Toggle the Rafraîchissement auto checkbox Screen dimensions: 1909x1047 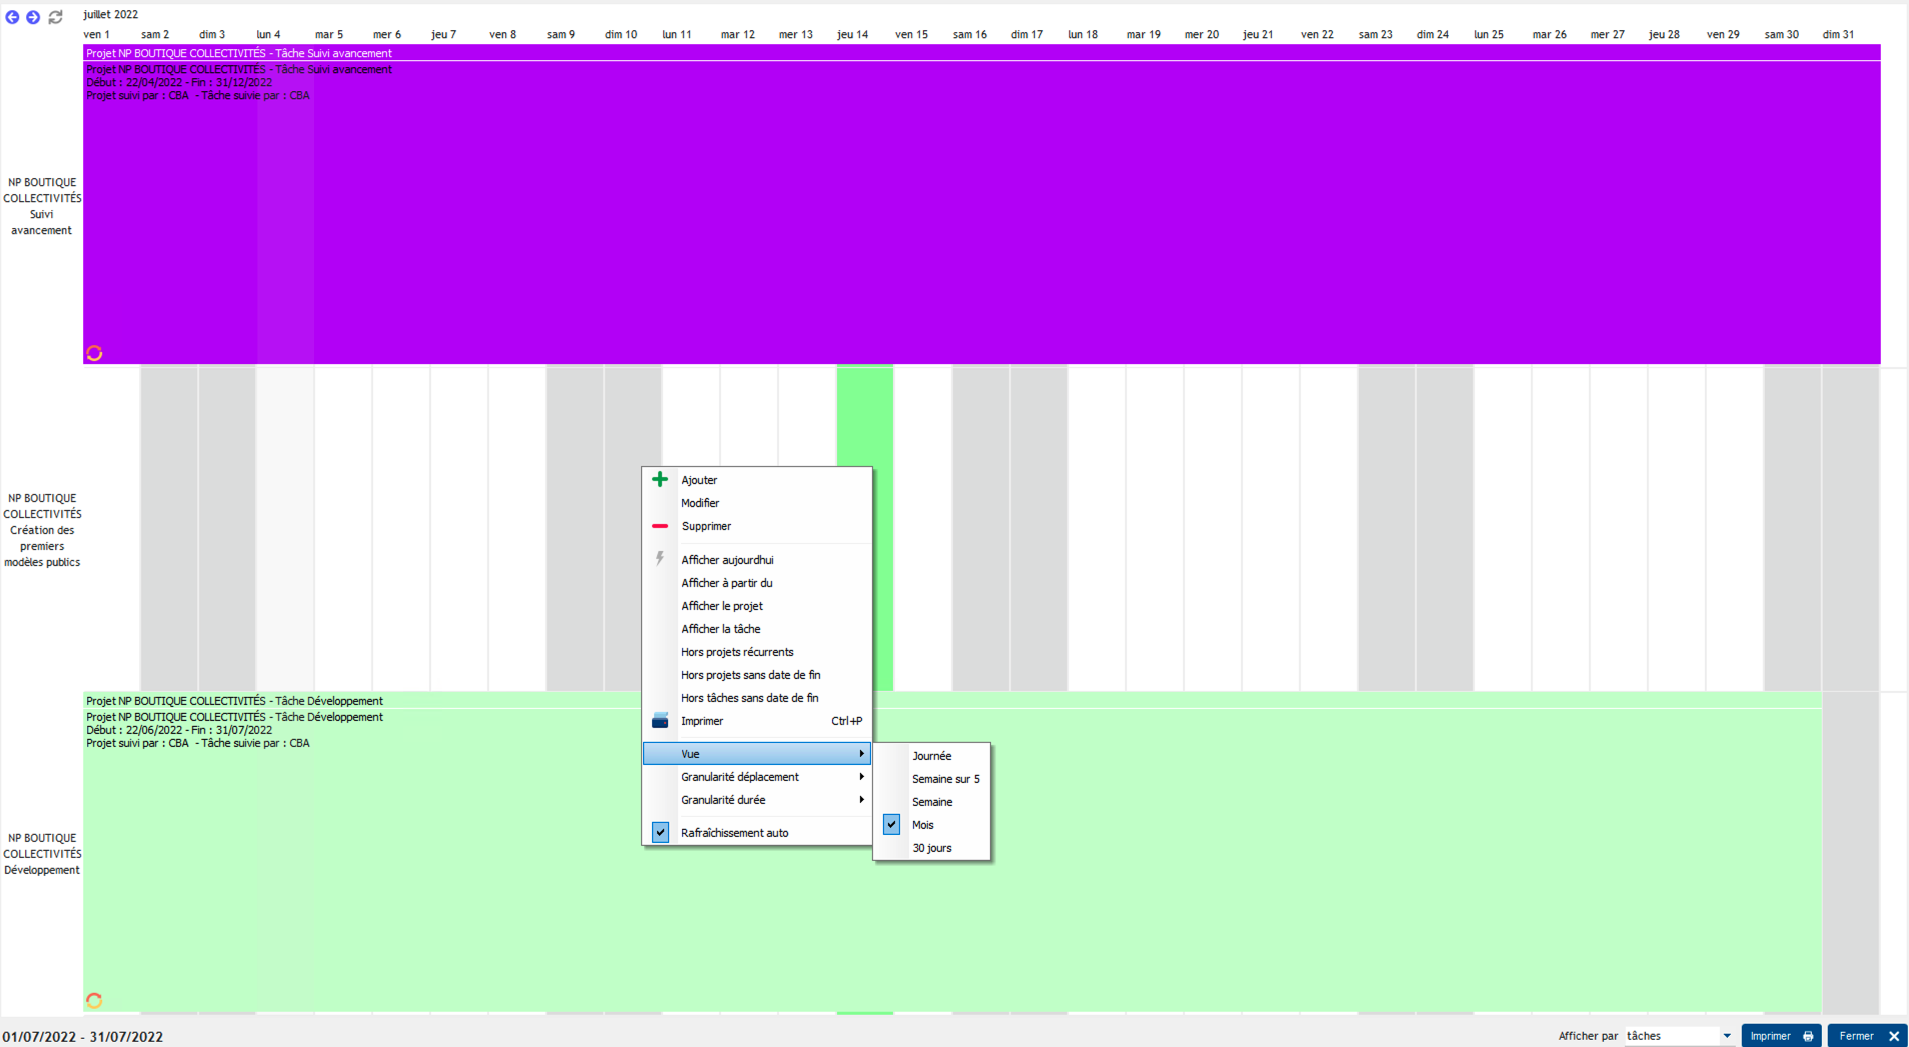[660, 832]
